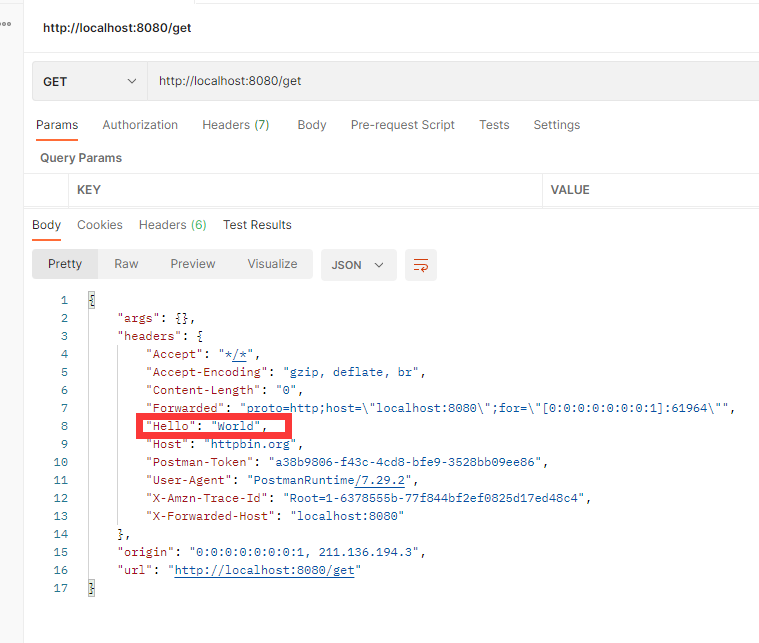
Task: Click the "PostmanRuntime/7.29.2" value
Action: (x=330, y=480)
